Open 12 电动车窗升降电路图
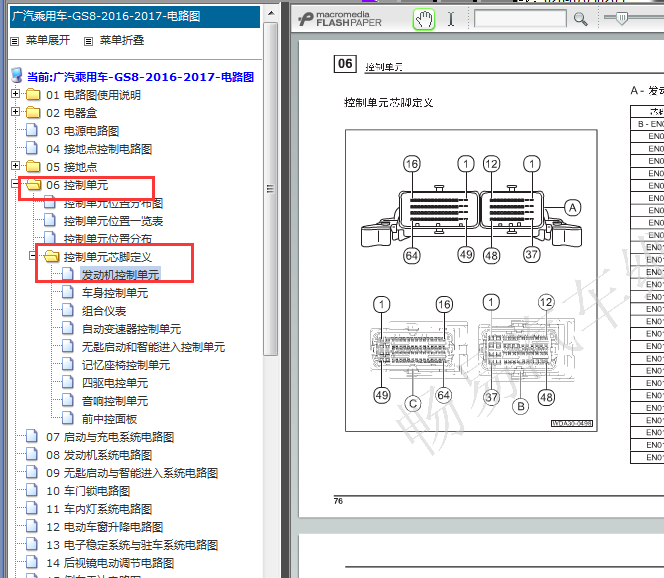Image resolution: width=664 pixels, height=578 pixels. coord(105,527)
